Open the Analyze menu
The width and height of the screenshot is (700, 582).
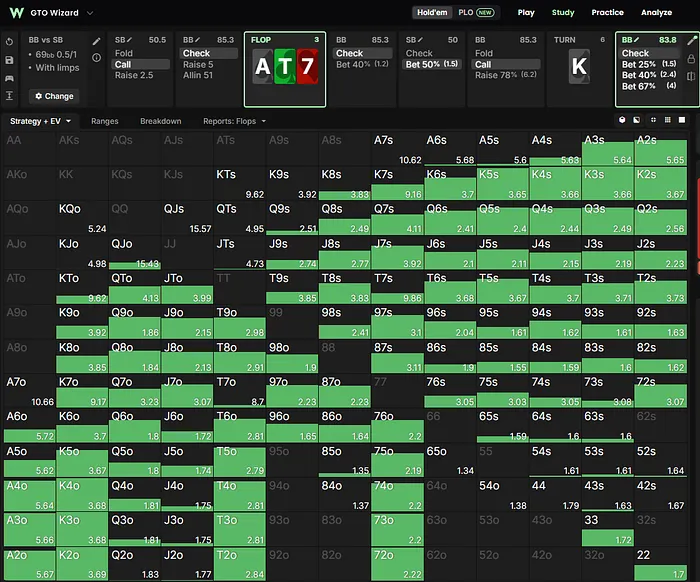tap(656, 12)
